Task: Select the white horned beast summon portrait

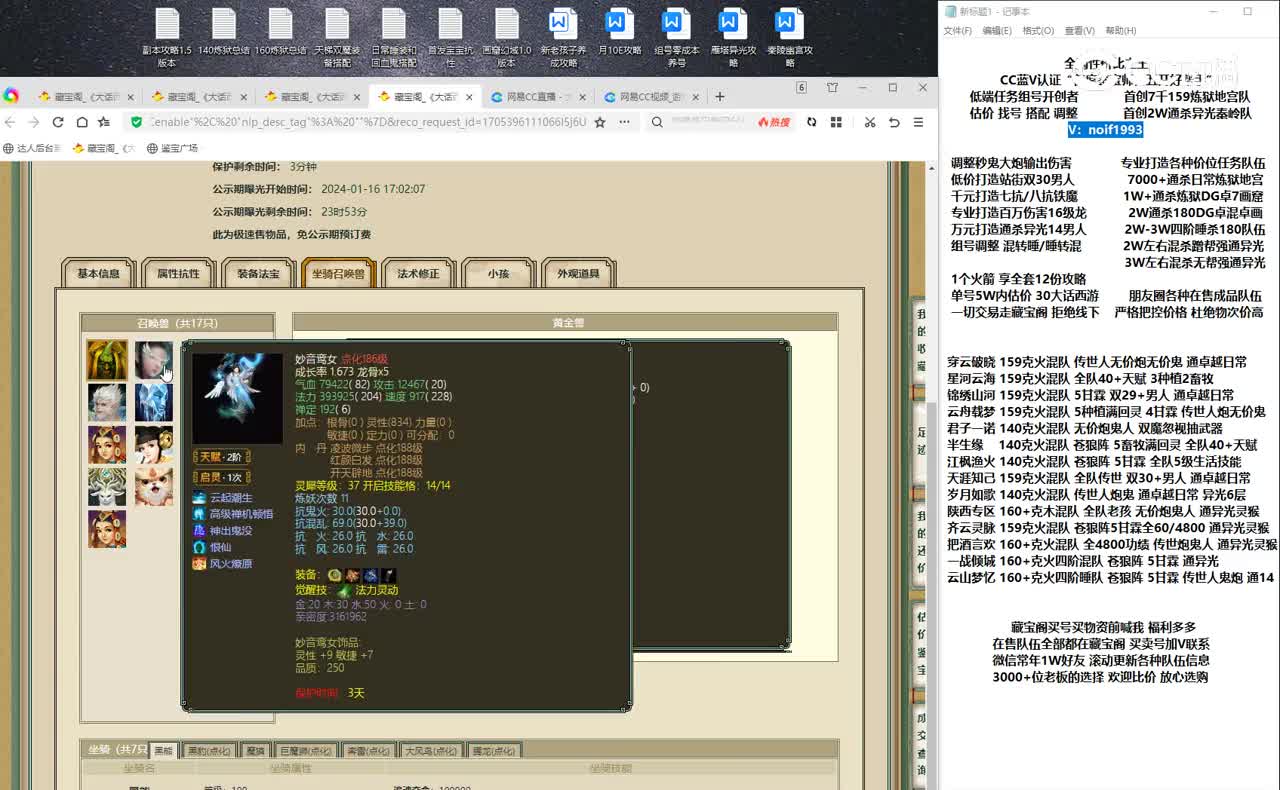Action: 107,487
